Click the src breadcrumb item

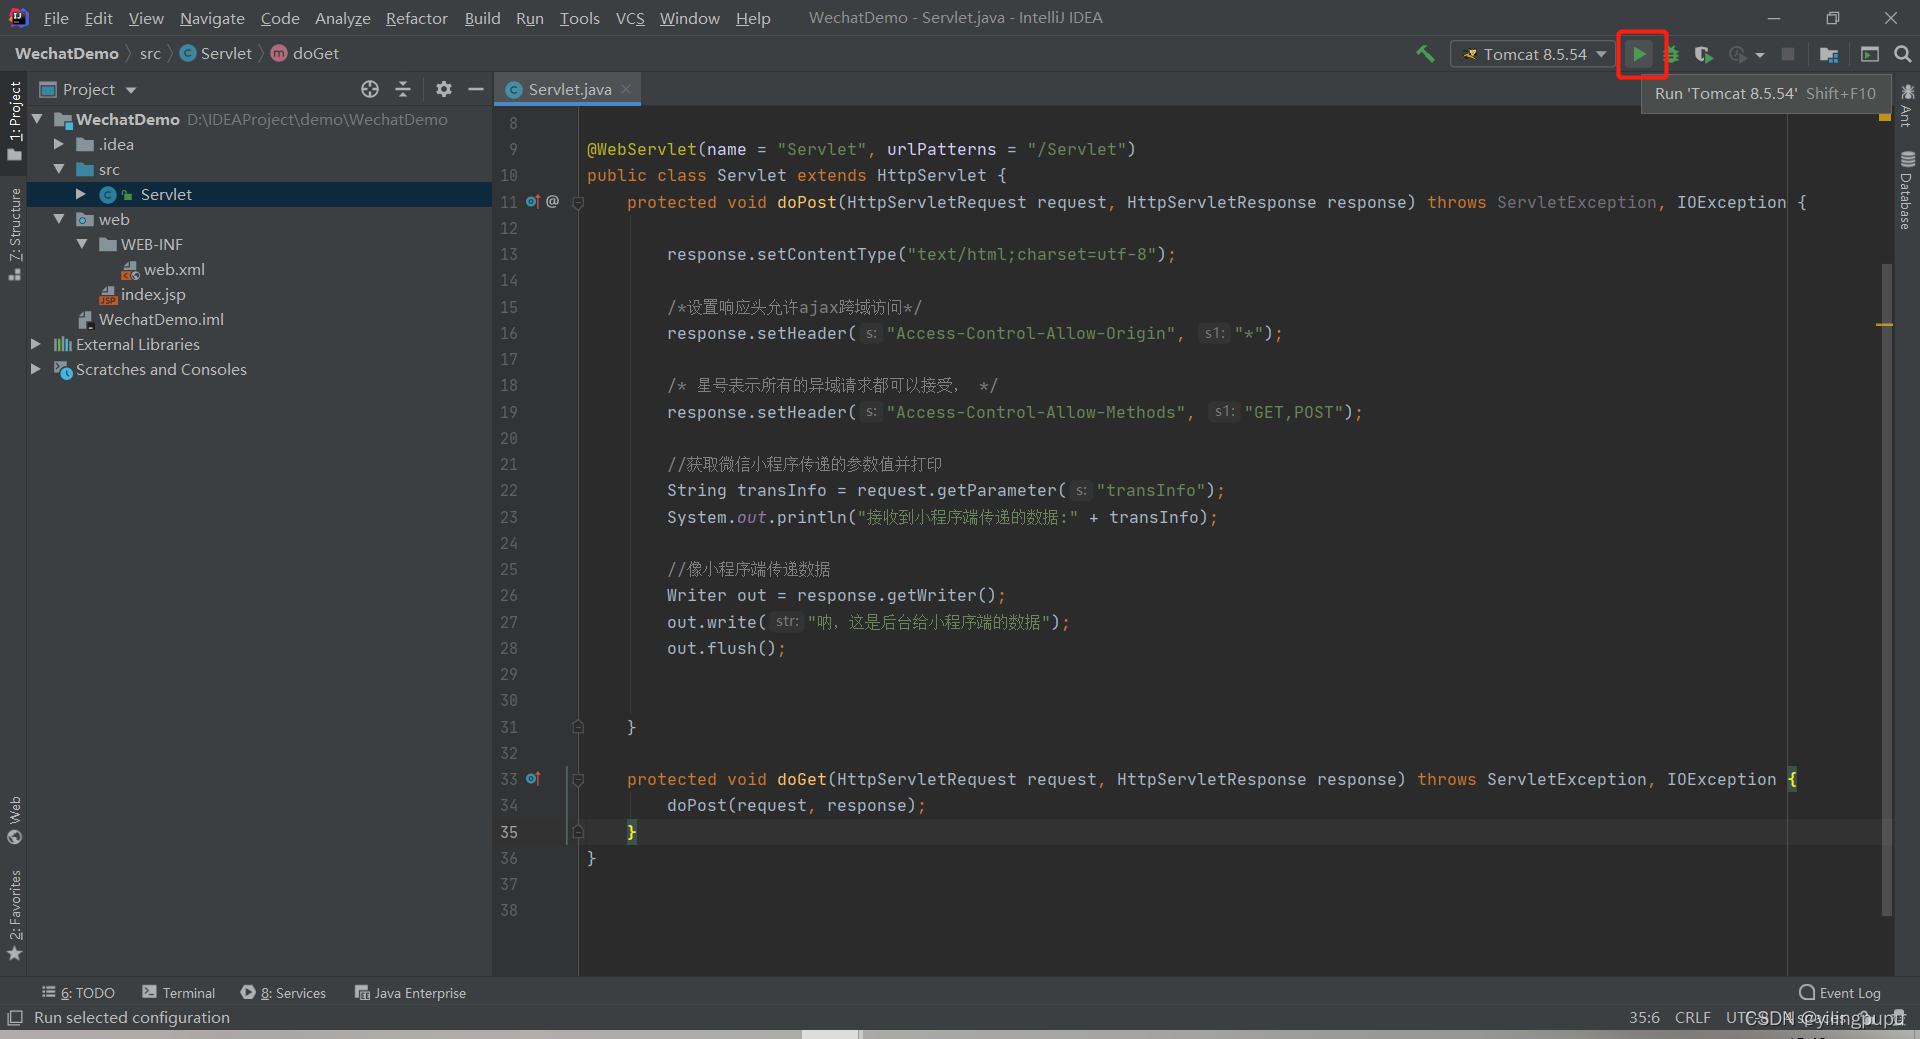(x=150, y=53)
